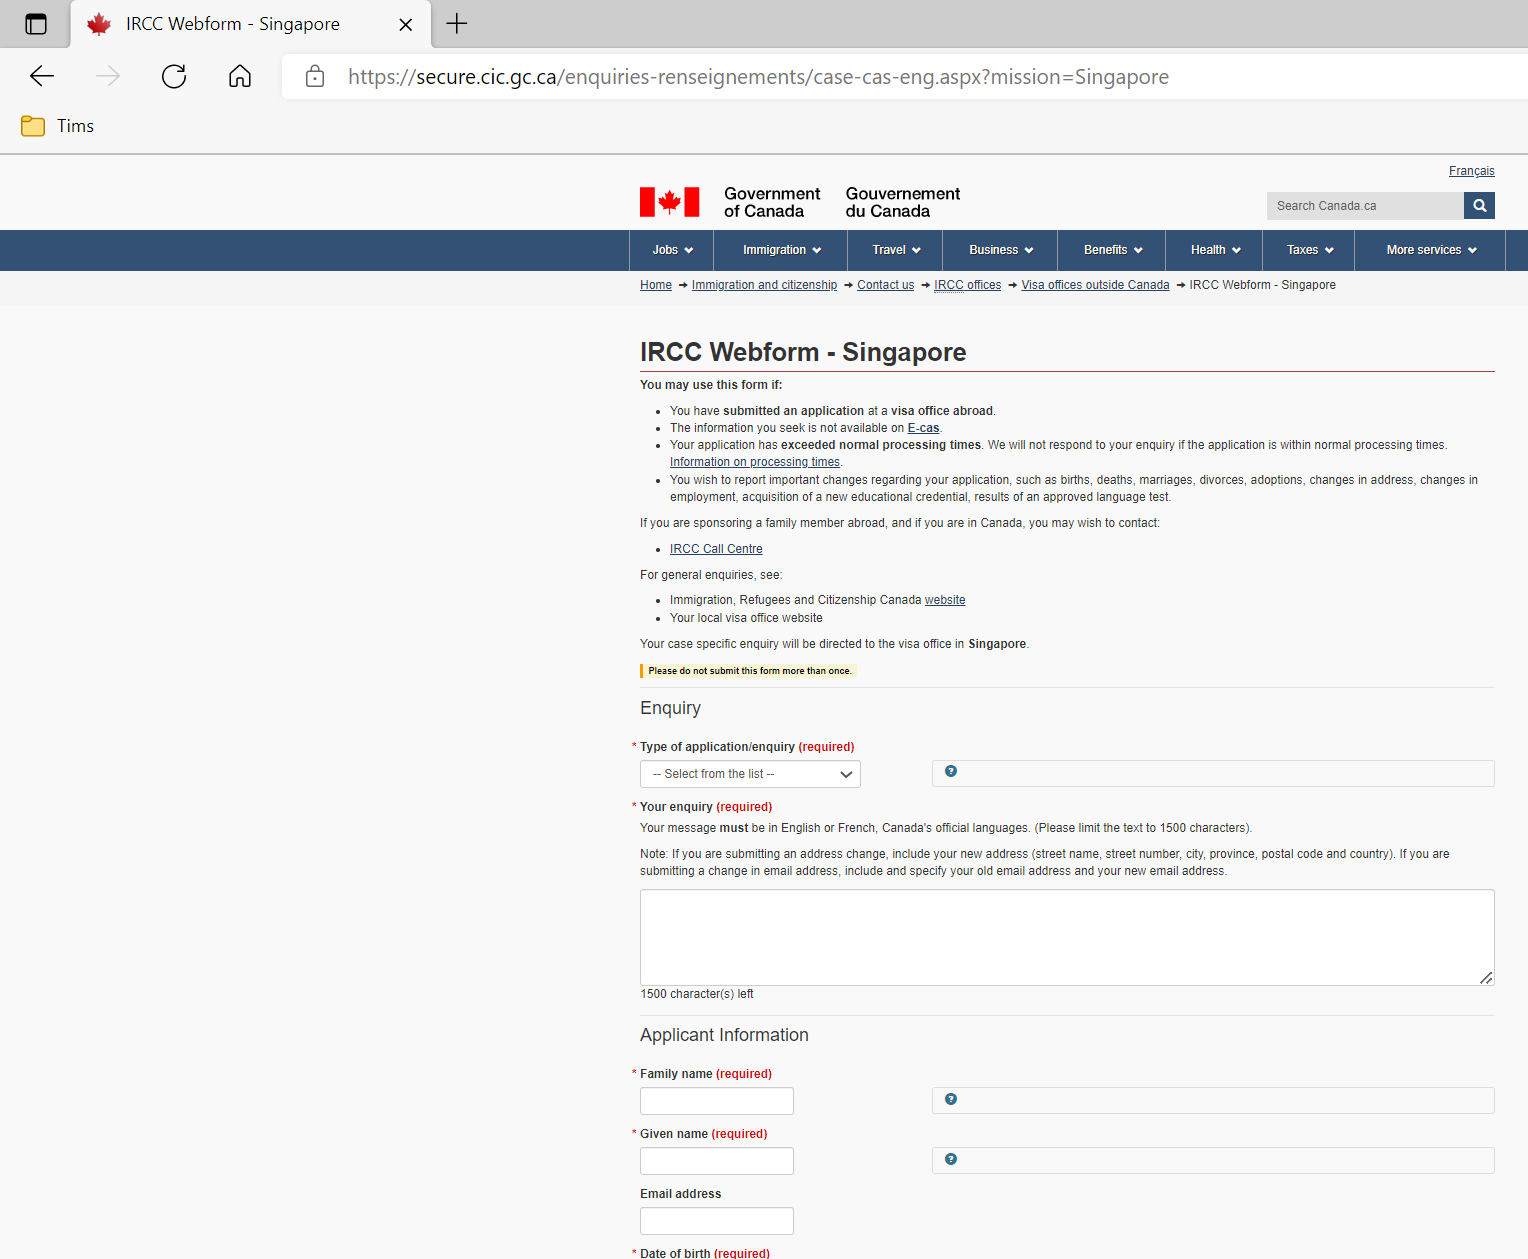Open the Tims bookmarks folder
Image resolution: width=1528 pixels, height=1259 pixels.
tap(58, 126)
